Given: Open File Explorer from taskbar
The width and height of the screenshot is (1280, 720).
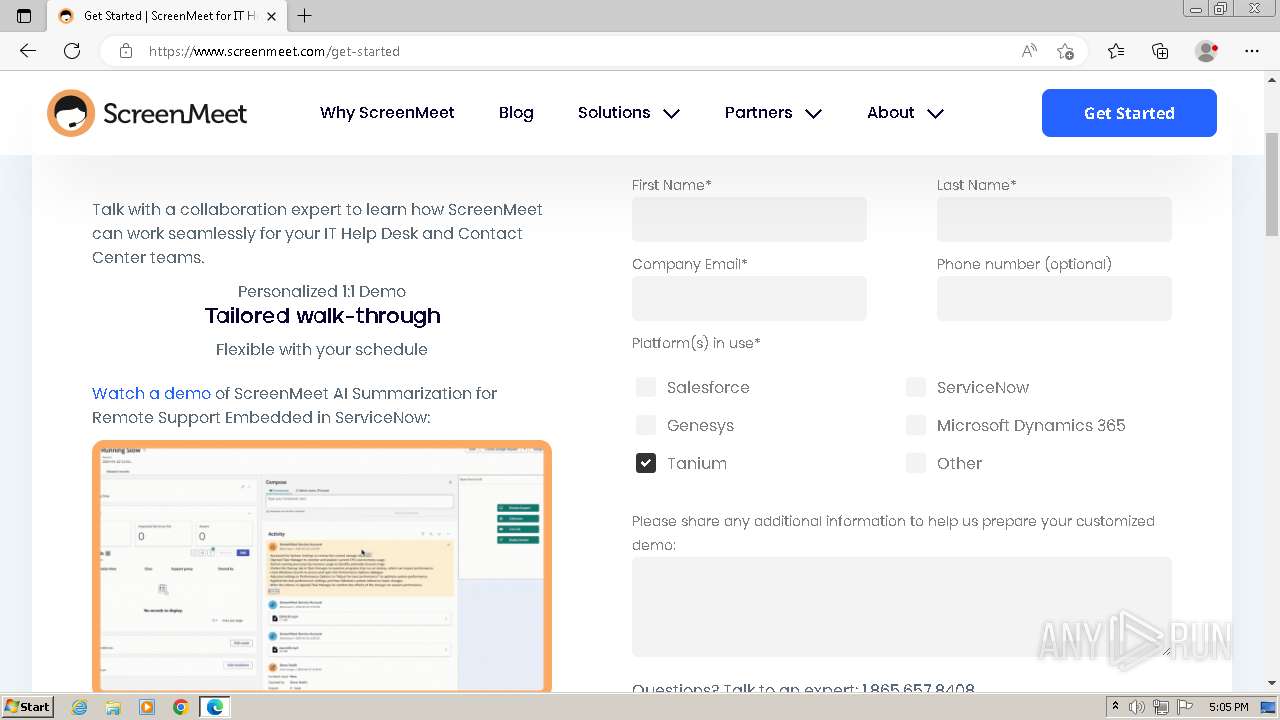Looking at the screenshot, I should [113, 707].
